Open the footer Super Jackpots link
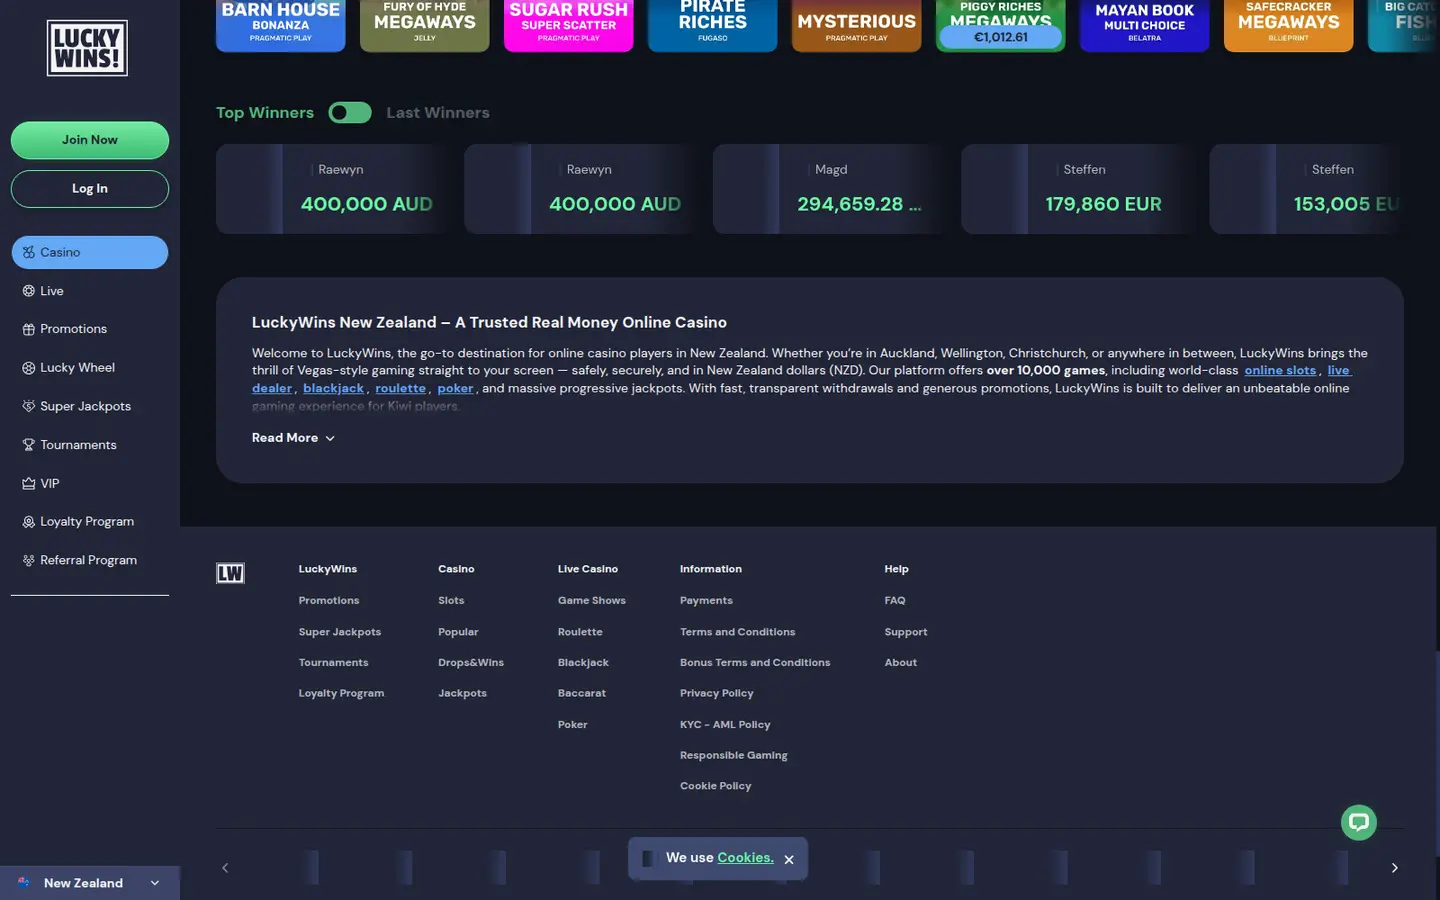 [339, 632]
